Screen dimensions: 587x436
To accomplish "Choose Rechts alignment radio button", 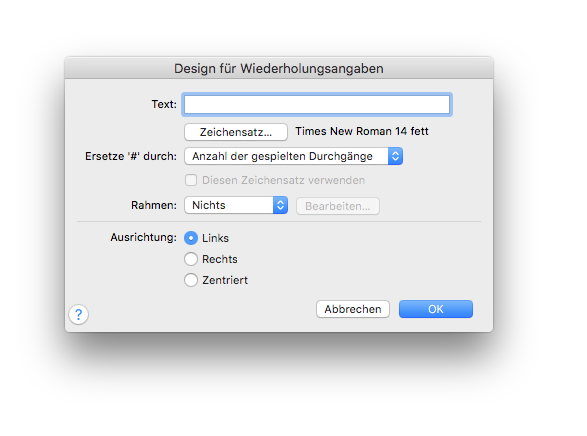I will click(191, 259).
